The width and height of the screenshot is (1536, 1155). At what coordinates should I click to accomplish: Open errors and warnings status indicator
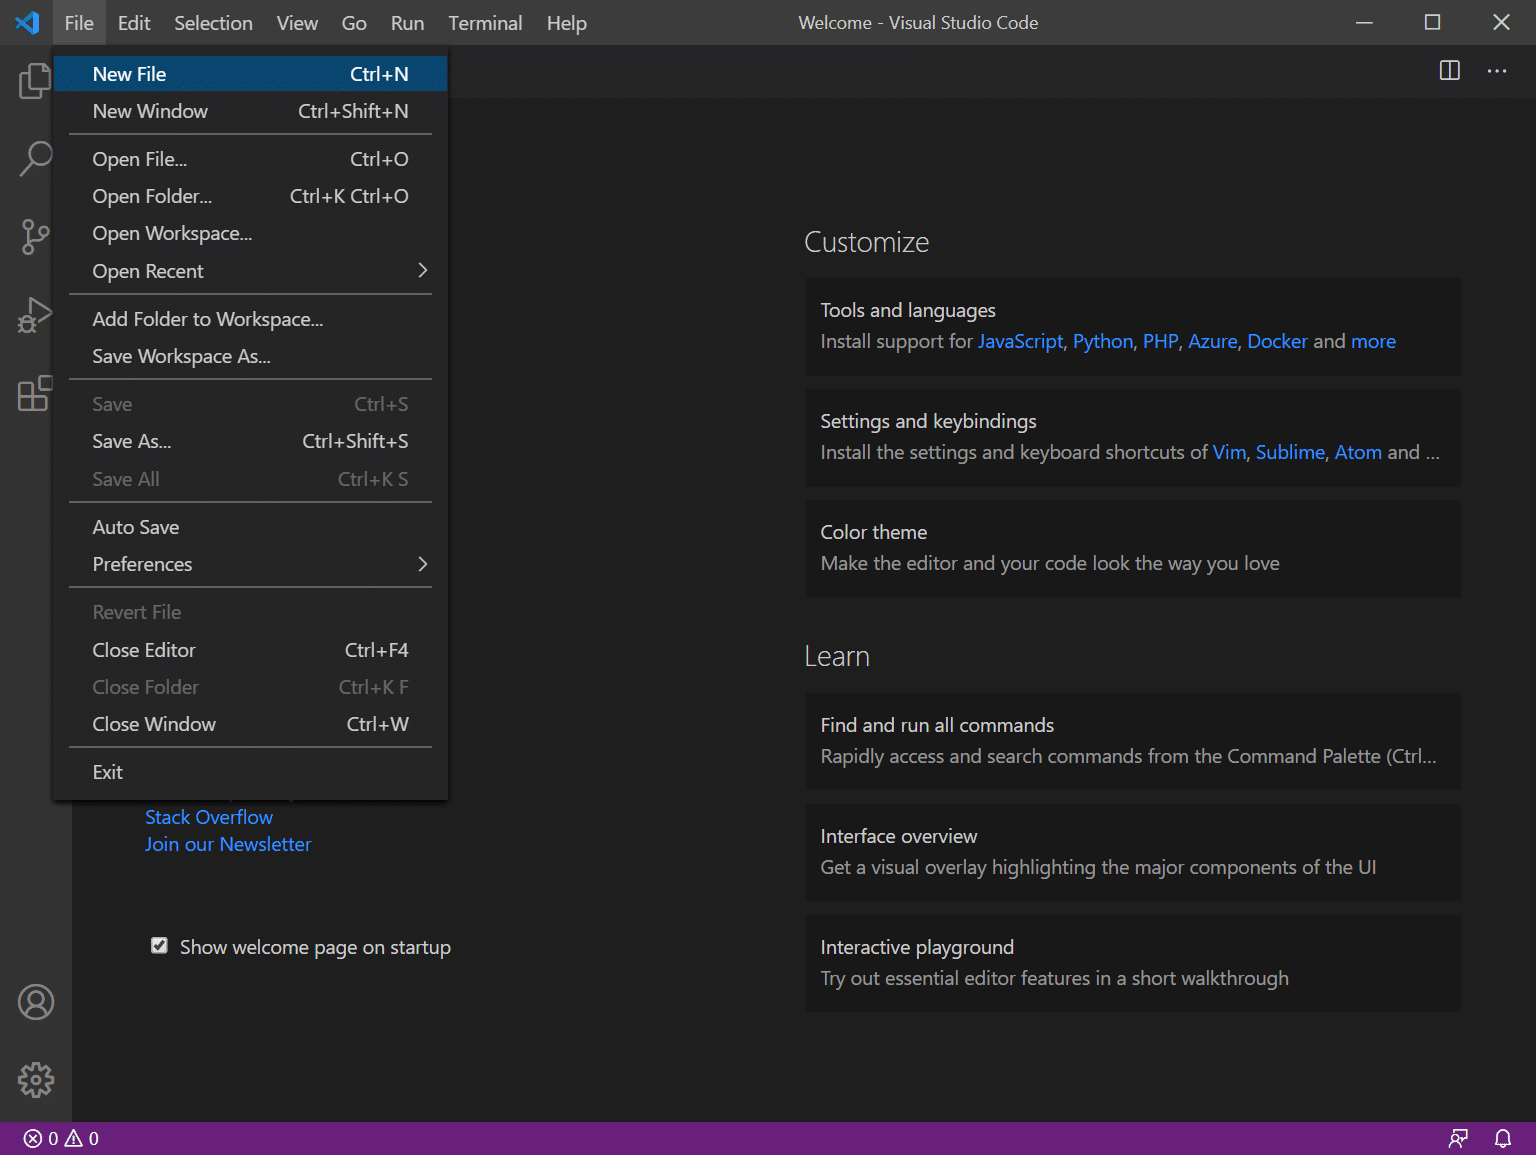coord(61,1138)
